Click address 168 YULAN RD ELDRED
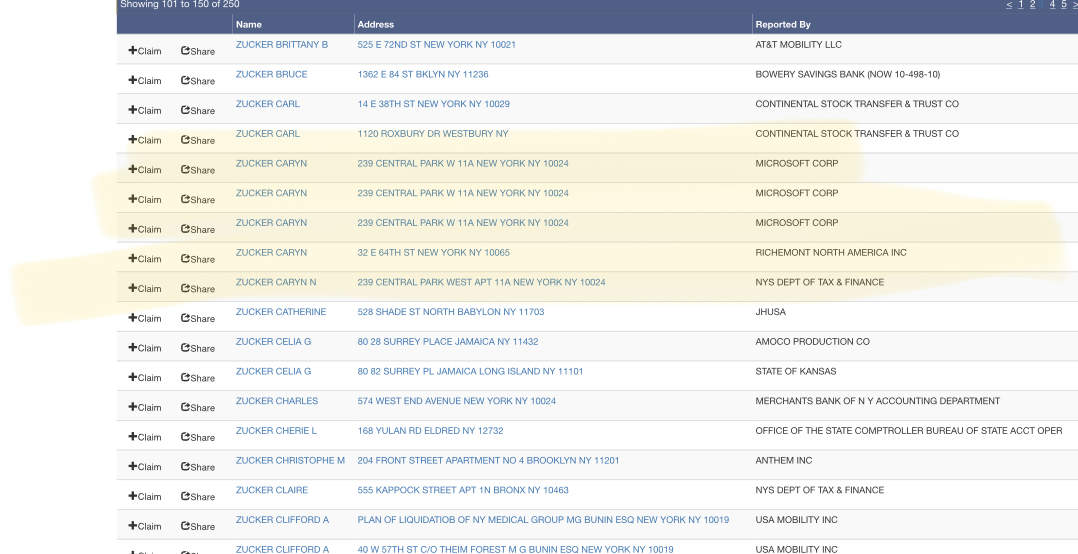 coord(430,431)
